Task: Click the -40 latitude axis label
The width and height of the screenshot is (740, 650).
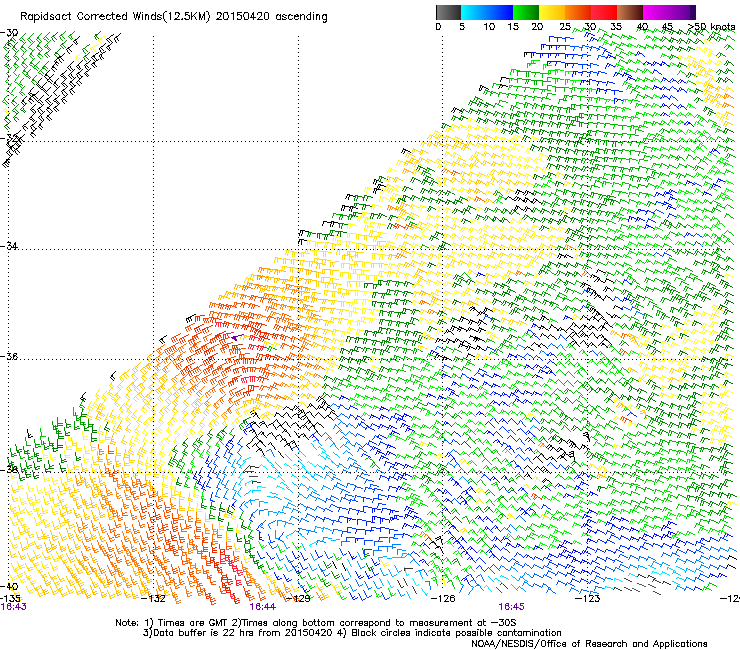Action: [9, 586]
